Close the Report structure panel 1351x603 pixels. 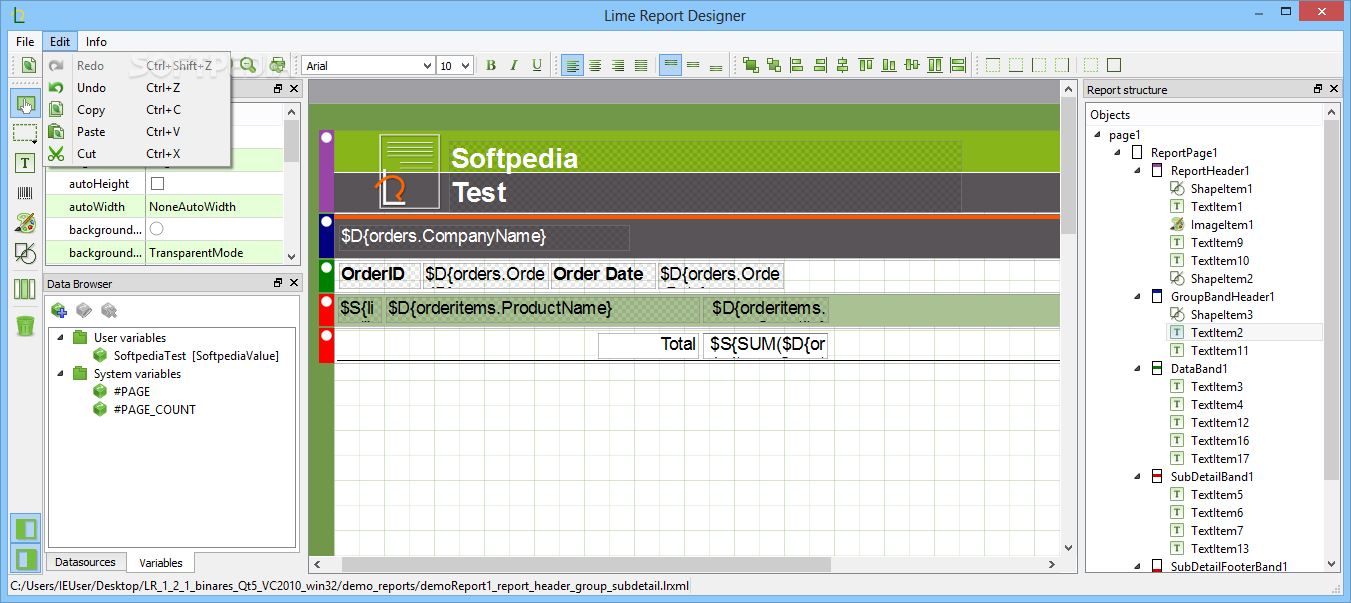click(1333, 89)
